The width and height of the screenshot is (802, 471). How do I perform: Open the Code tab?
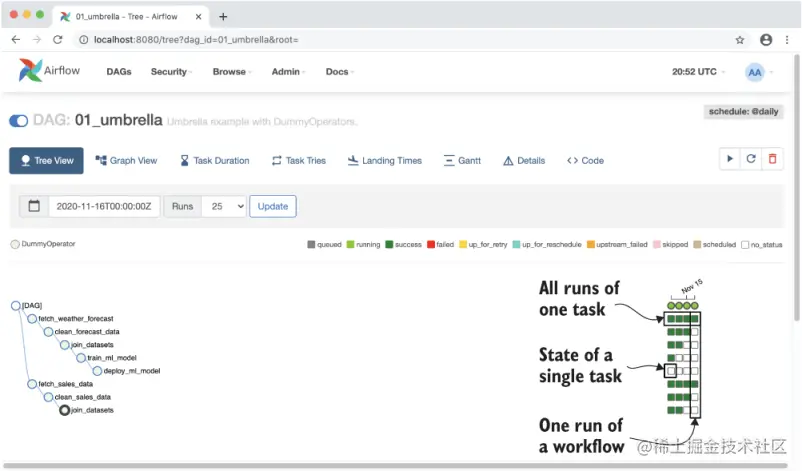[x=586, y=161]
